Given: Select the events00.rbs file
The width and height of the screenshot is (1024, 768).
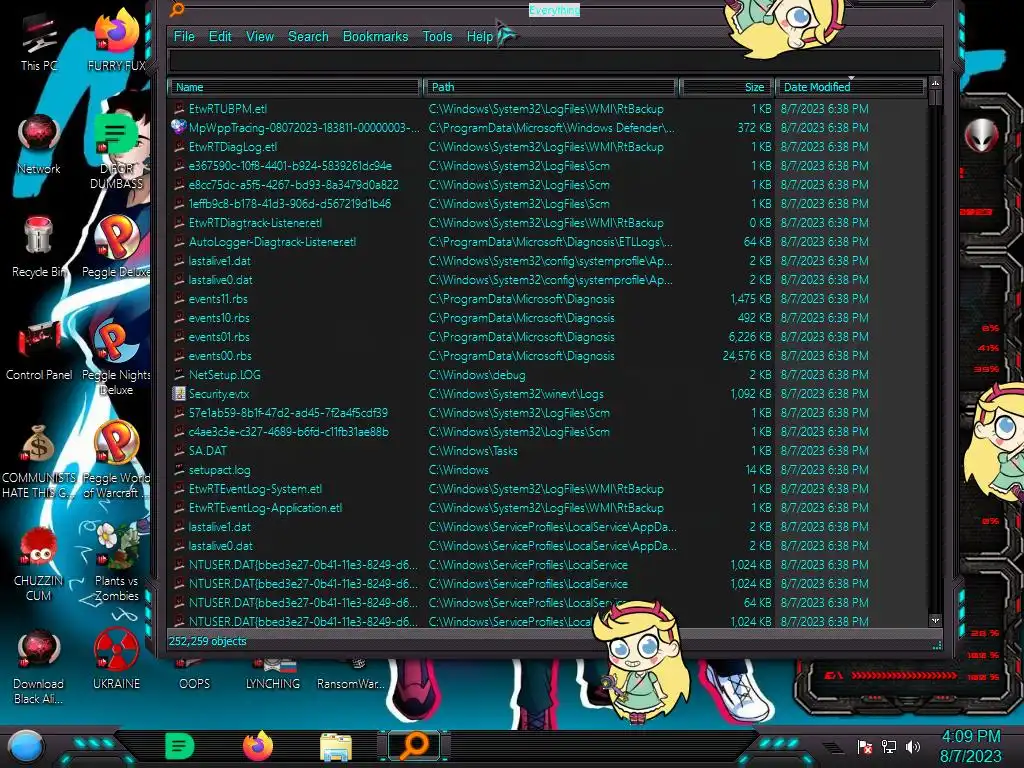Looking at the screenshot, I should 220,356.
